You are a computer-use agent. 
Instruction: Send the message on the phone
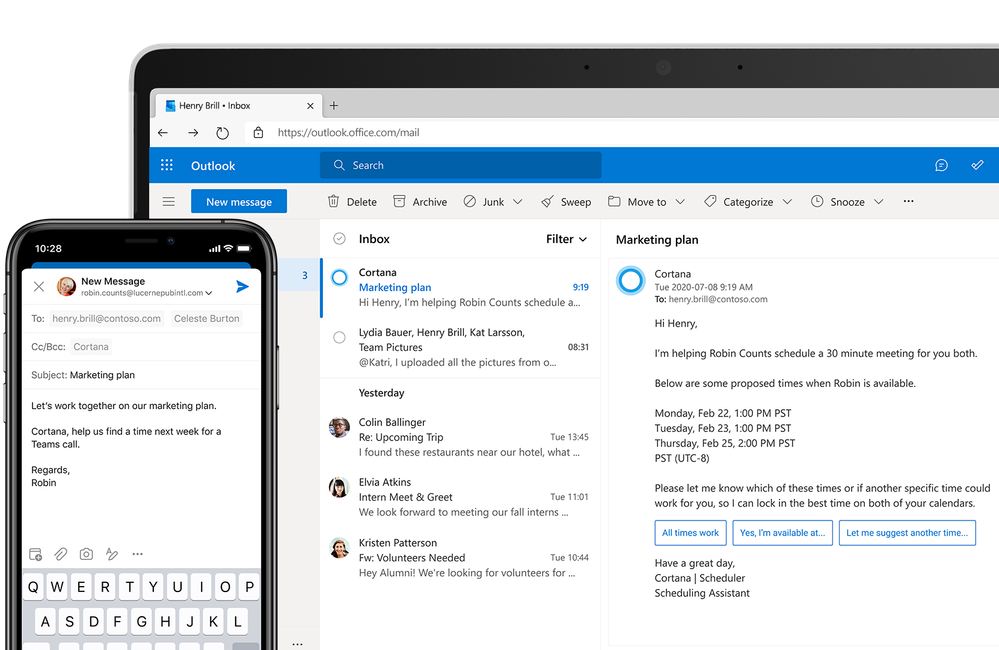tap(242, 286)
